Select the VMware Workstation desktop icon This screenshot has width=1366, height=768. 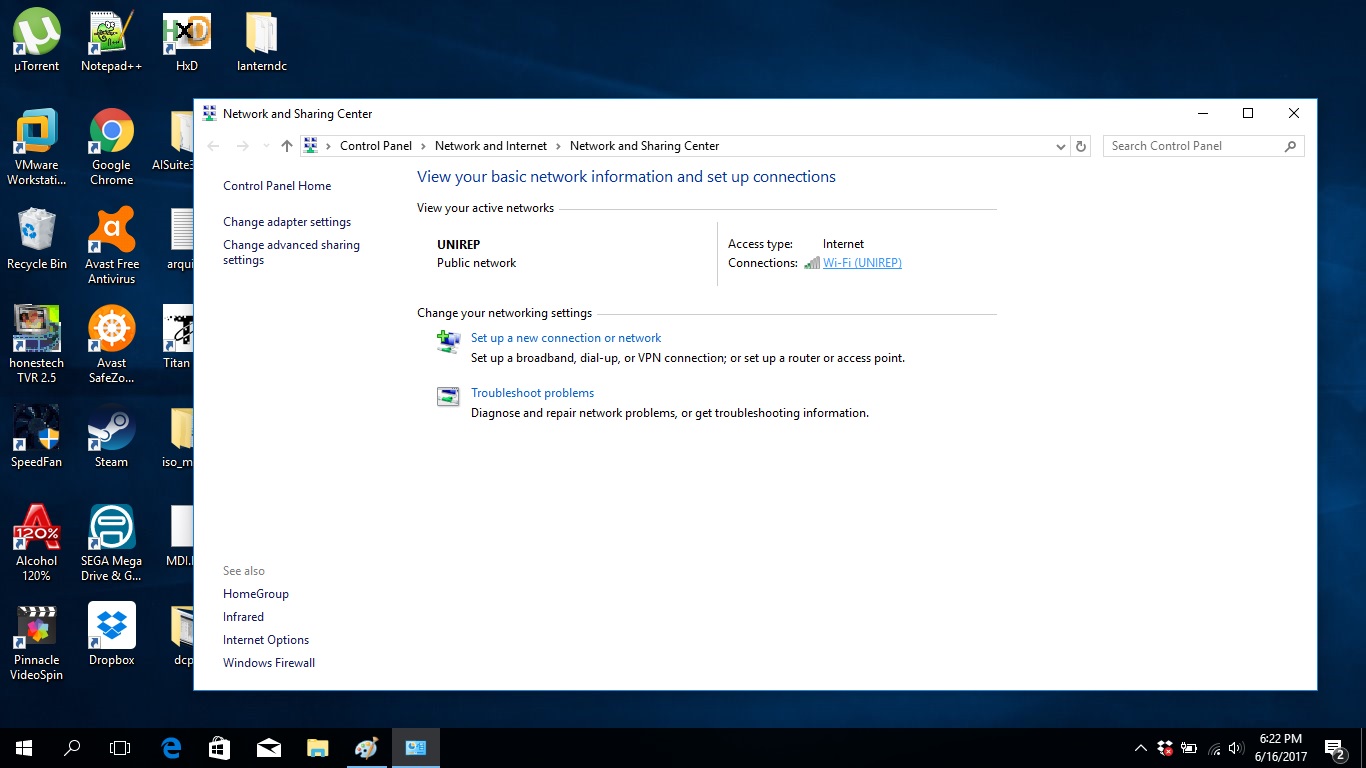(36, 147)
